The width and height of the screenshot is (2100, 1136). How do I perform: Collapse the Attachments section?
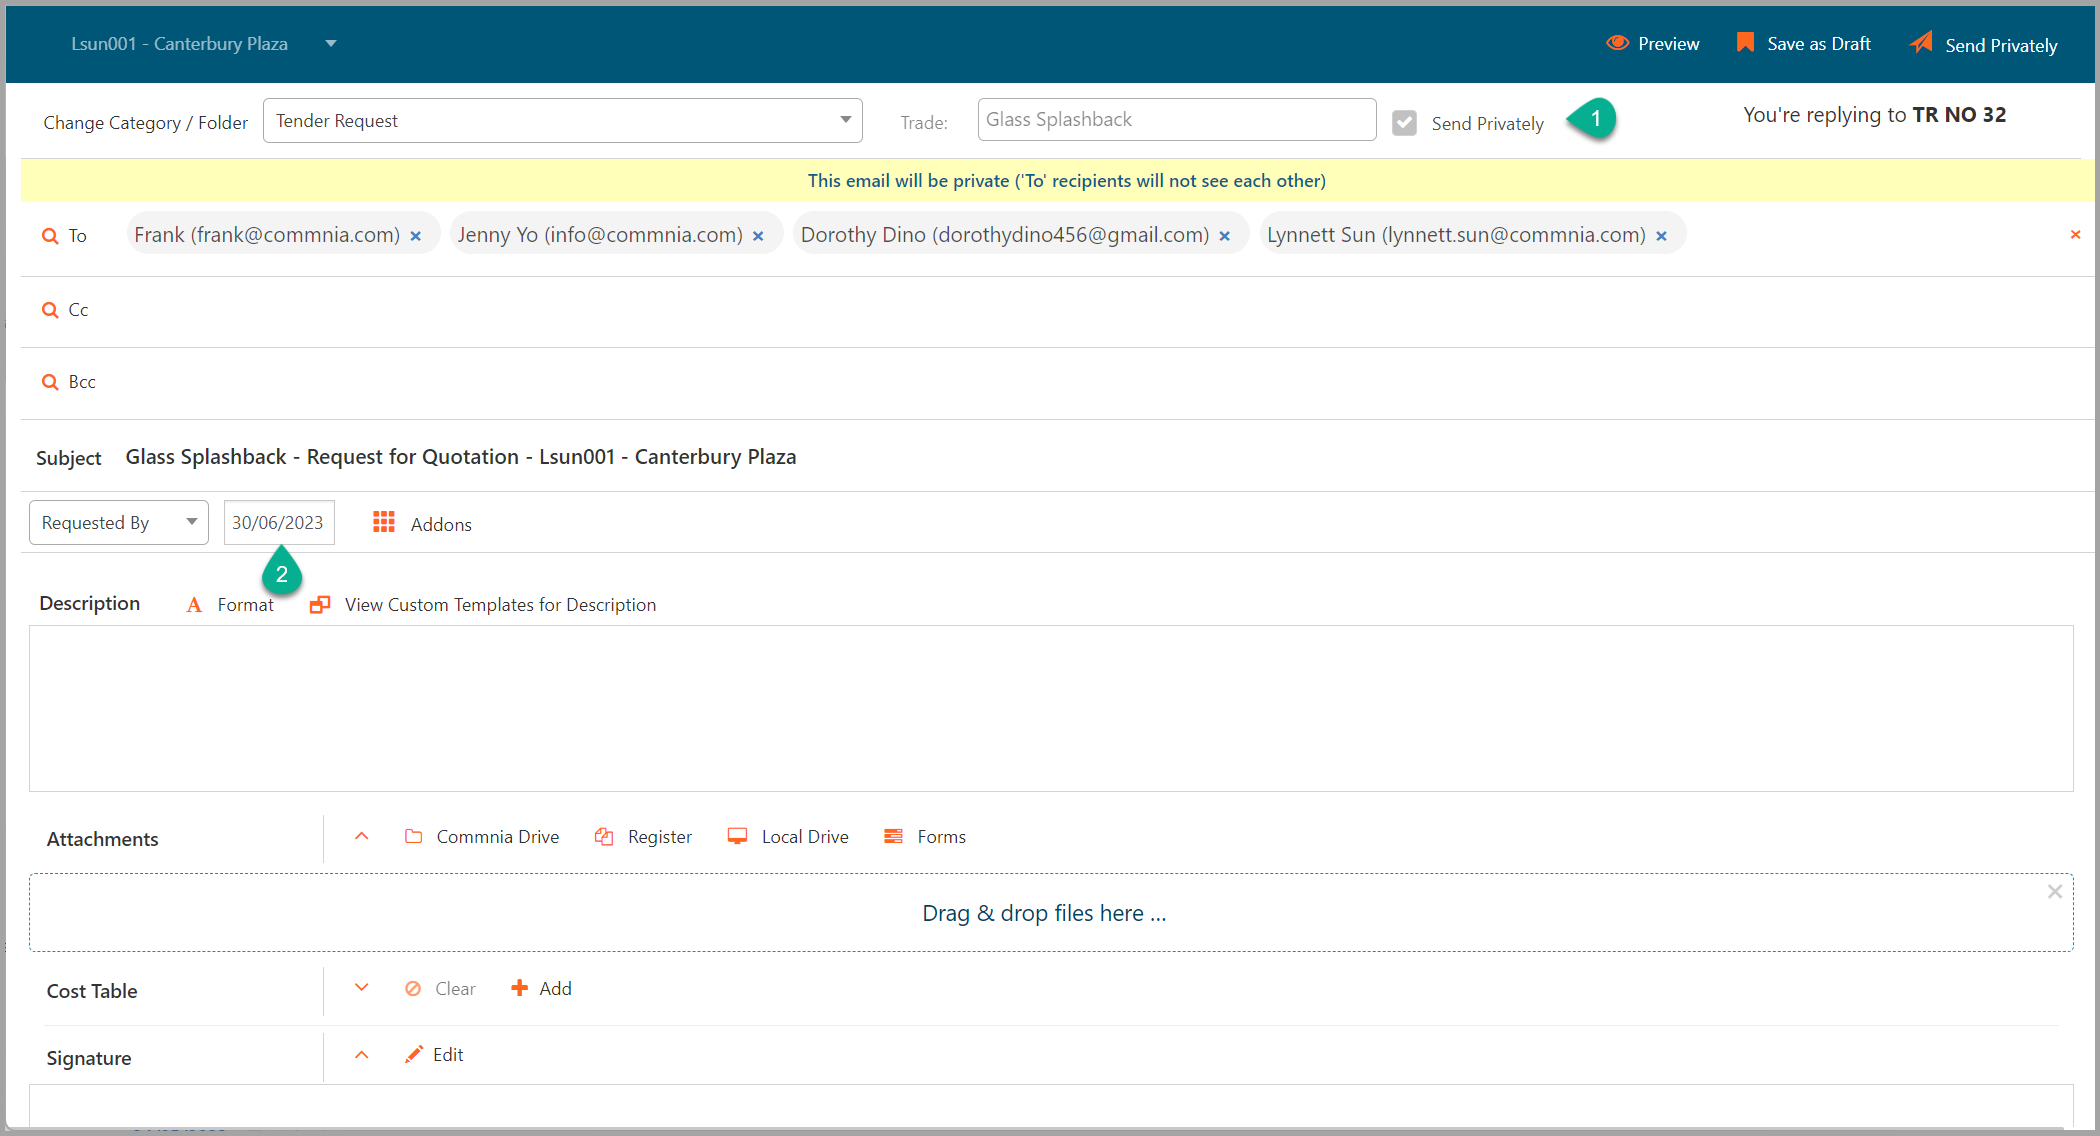click(362, 836)
